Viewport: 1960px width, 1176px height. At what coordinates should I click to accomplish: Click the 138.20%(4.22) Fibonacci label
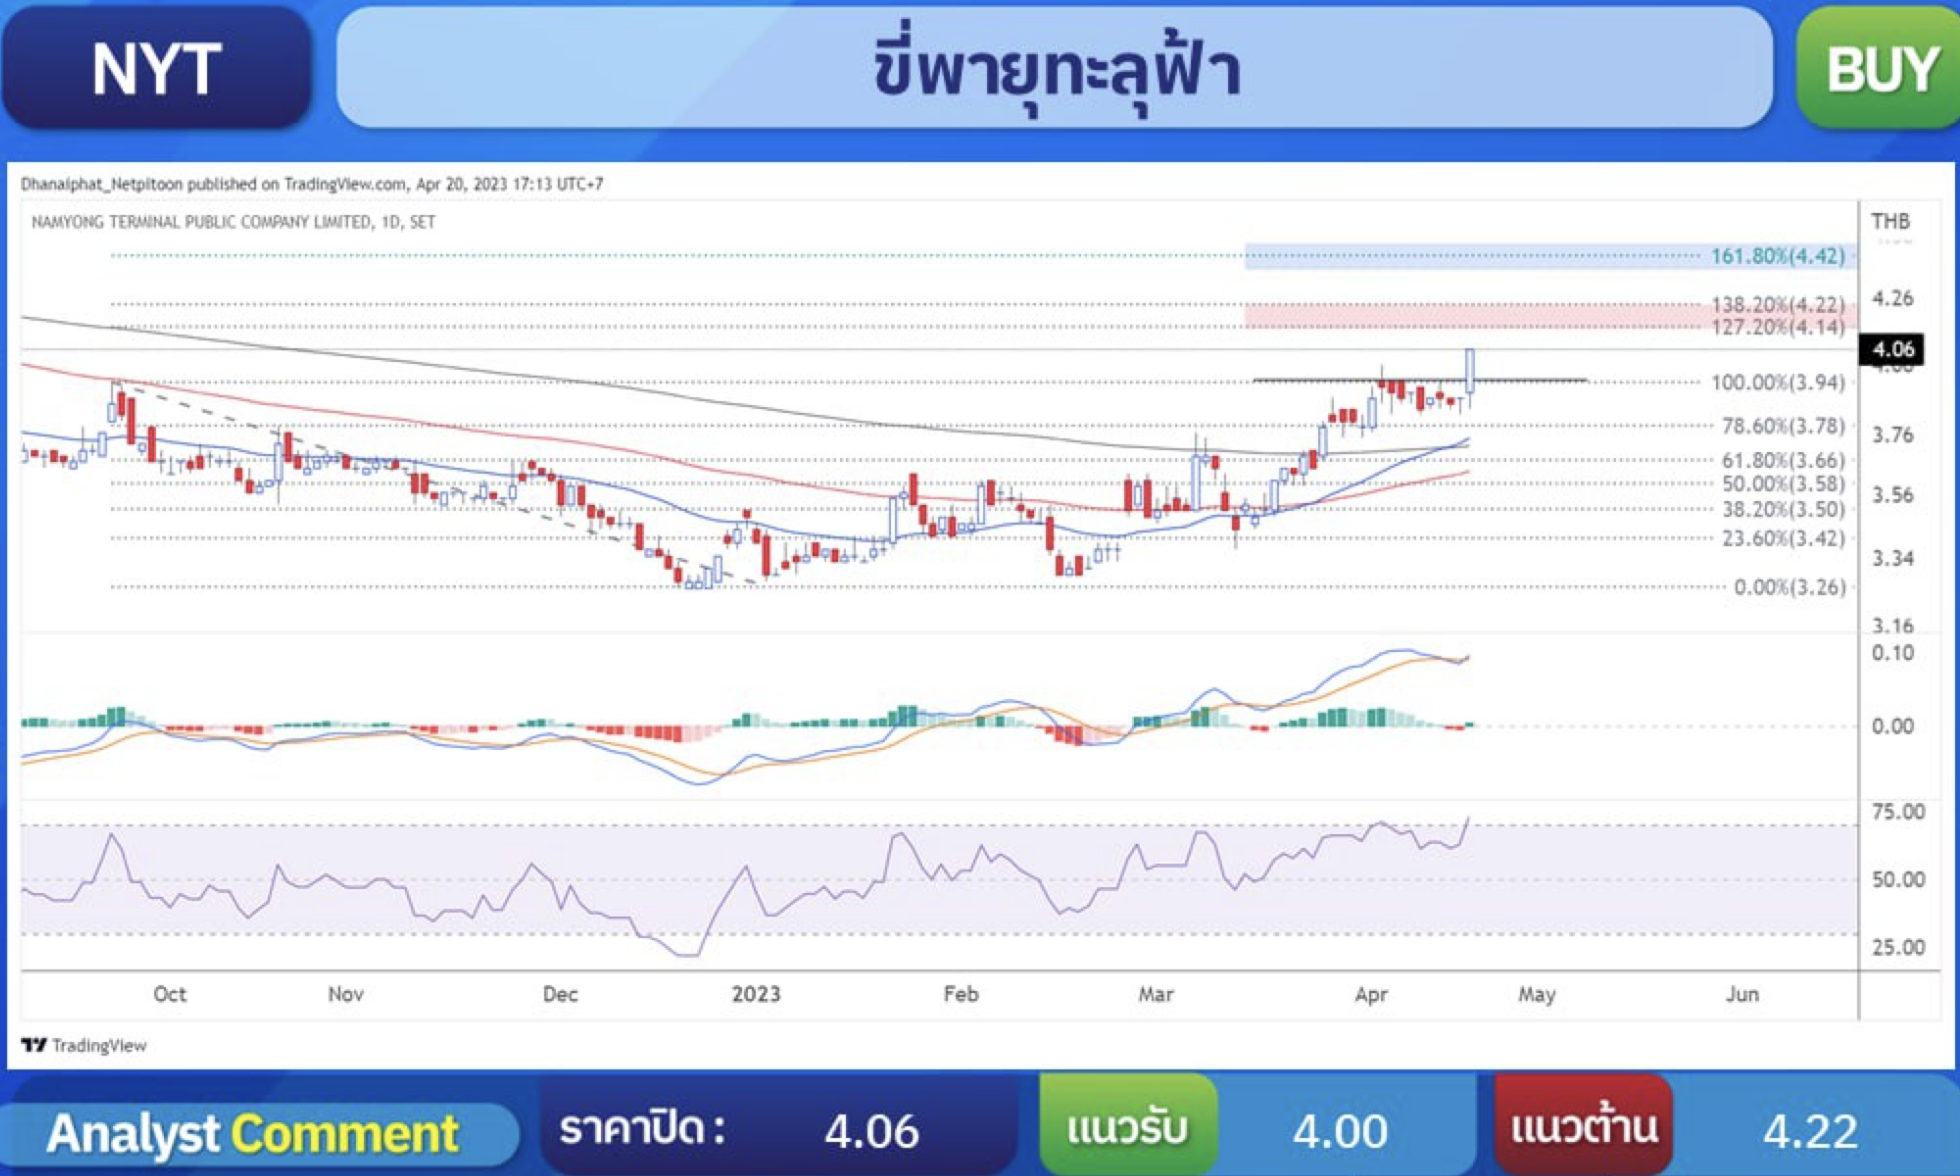1777,303
